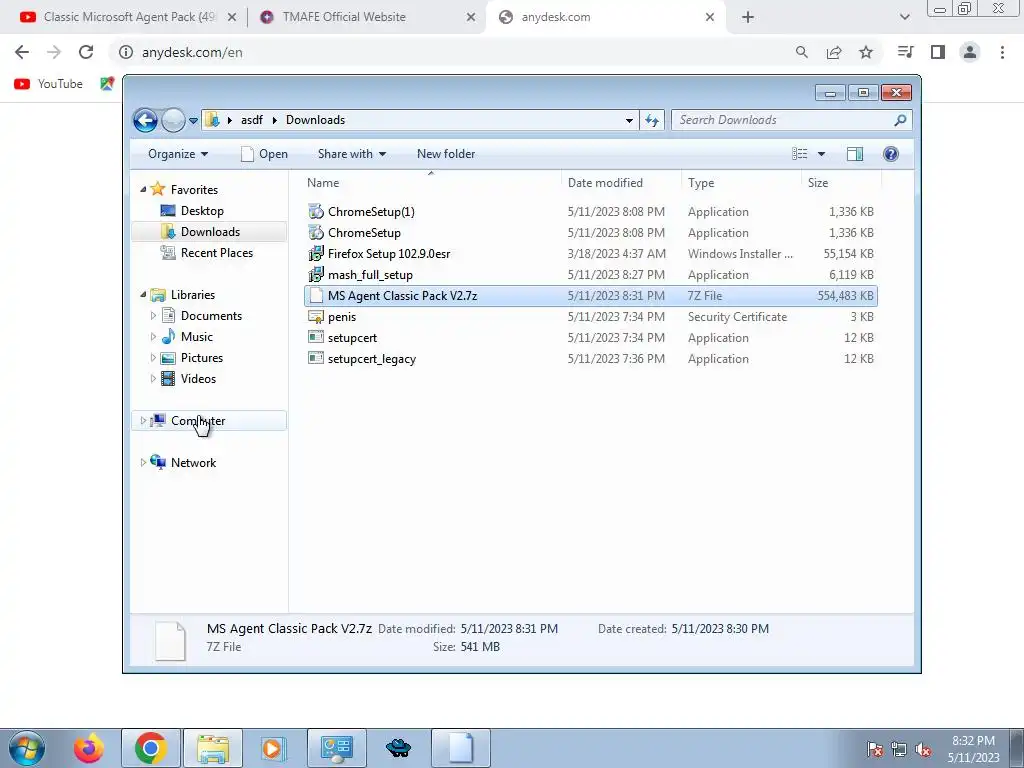
Task: Open a new Chrome tab
Action: [748, 17]
